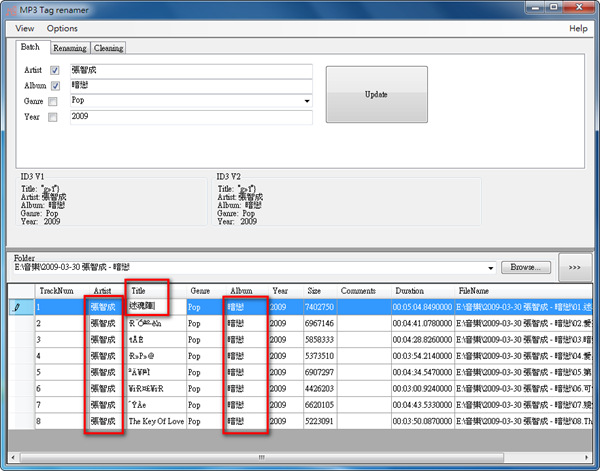600x471 pixels.
Task: Switch to the Cleaning tab
Action: [108, 47]
